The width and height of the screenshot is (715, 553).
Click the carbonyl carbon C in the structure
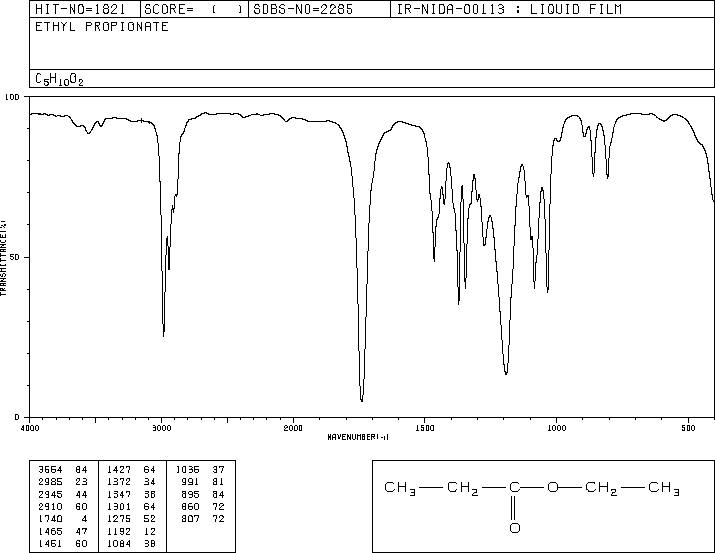[x=514, y=487]
